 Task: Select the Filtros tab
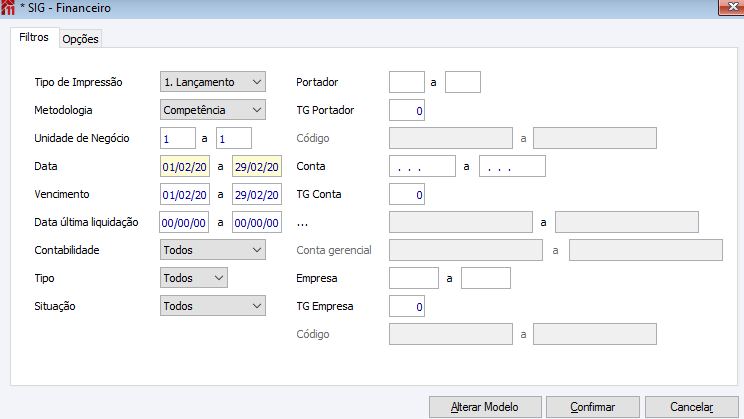[34, 37]
